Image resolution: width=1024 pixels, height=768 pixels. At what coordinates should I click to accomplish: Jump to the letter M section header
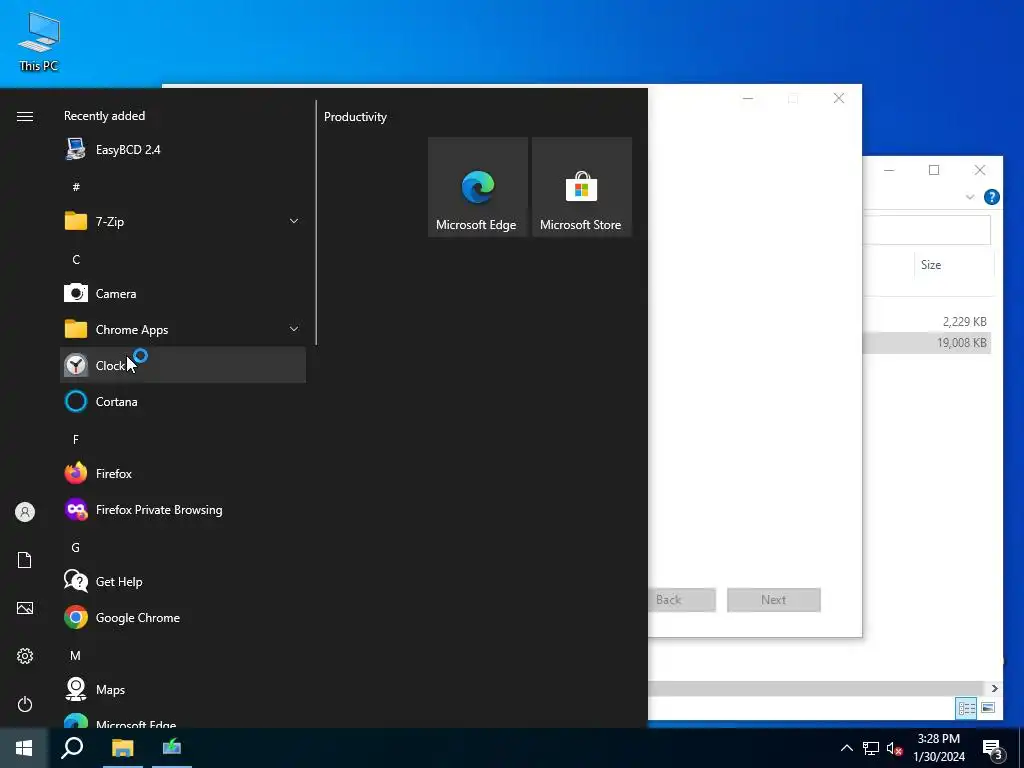[76, 655]
